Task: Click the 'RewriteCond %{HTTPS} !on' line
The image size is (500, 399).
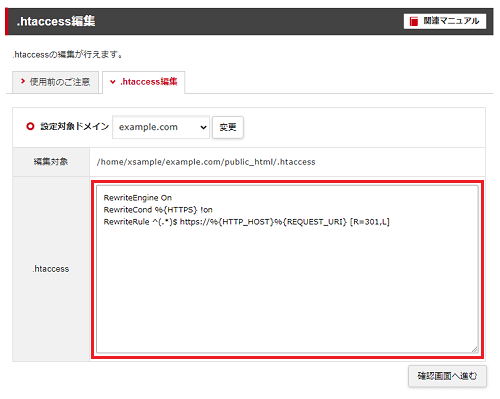Action: click(x=158, y=210)
